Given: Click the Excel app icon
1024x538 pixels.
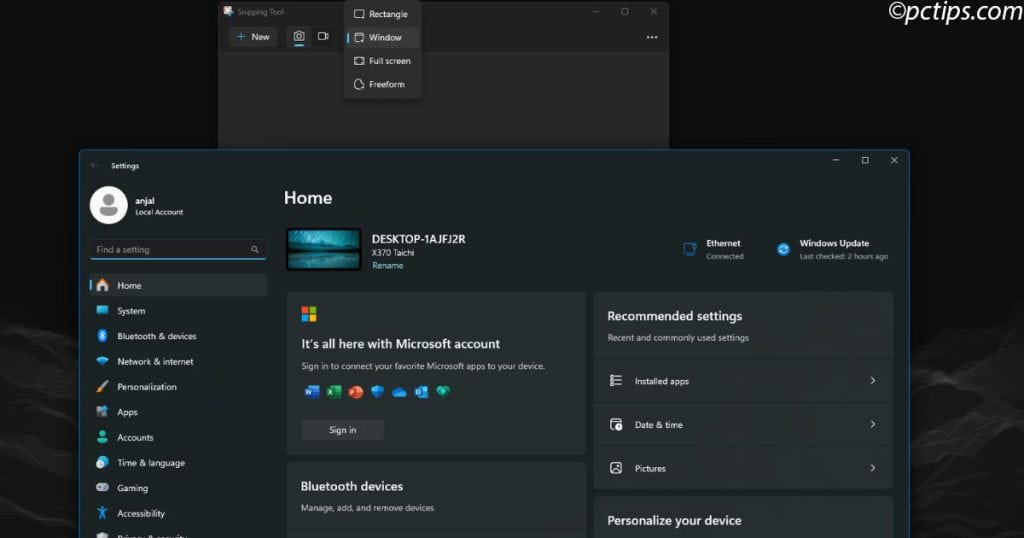Looking at the screenshot, I should (x=334, y=392).
